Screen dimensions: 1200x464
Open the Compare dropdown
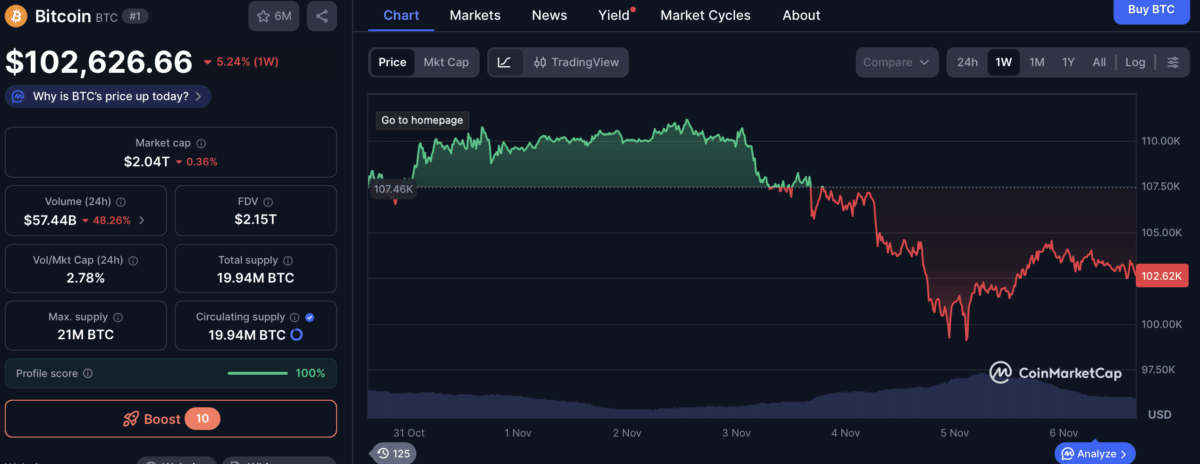pyautogui.click(x=897, y=62)
